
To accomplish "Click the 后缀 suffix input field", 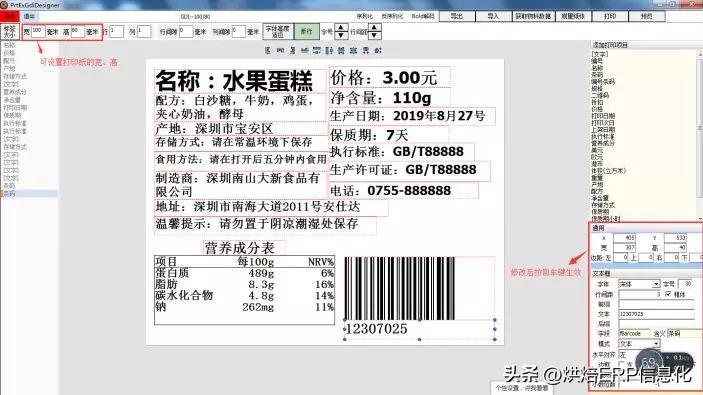I will click(x=656, y=324).
